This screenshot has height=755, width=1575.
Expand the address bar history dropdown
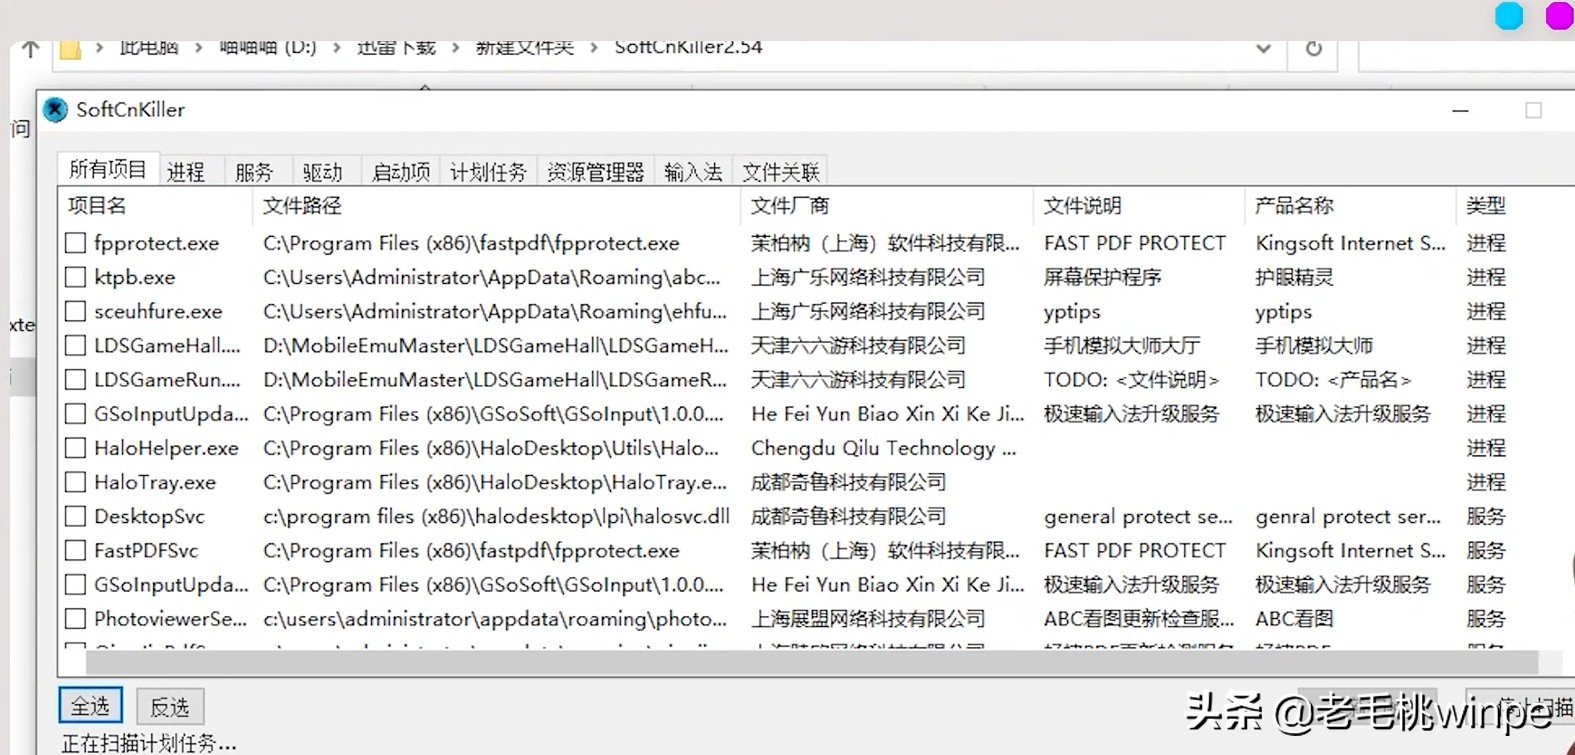point(1263,49)
